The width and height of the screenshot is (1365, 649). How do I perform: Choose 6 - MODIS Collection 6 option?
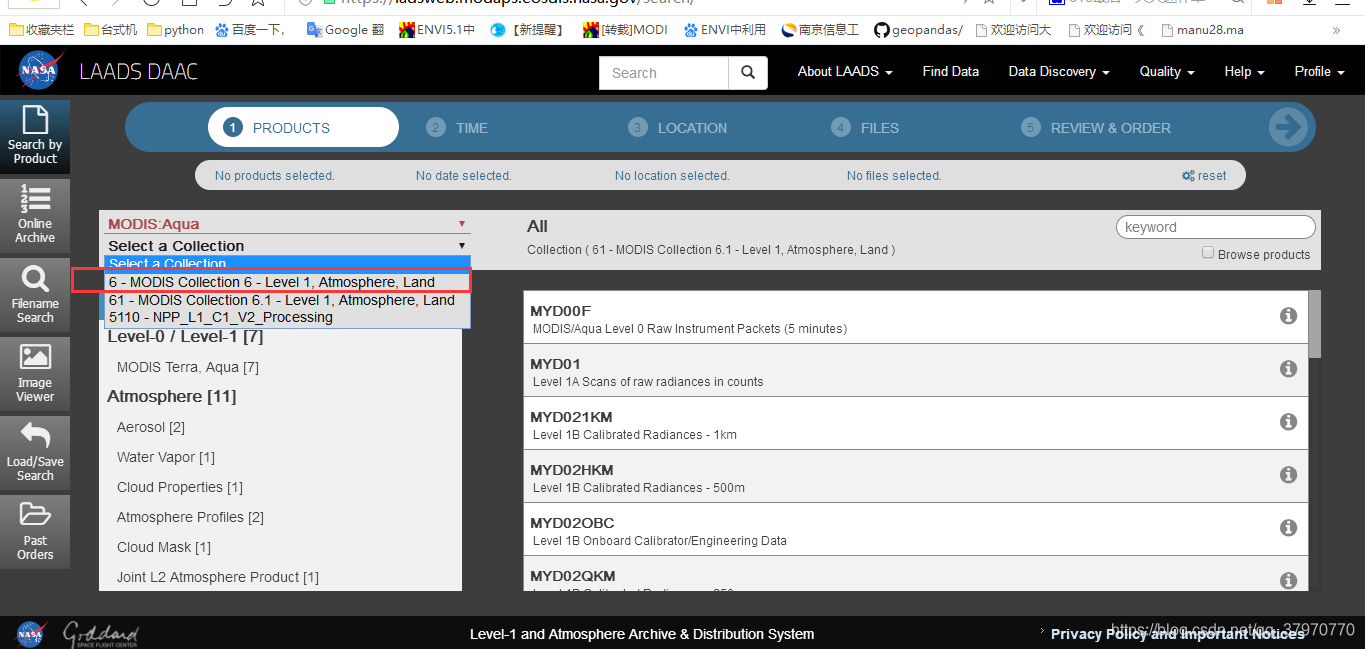click(x=286, y=282)
